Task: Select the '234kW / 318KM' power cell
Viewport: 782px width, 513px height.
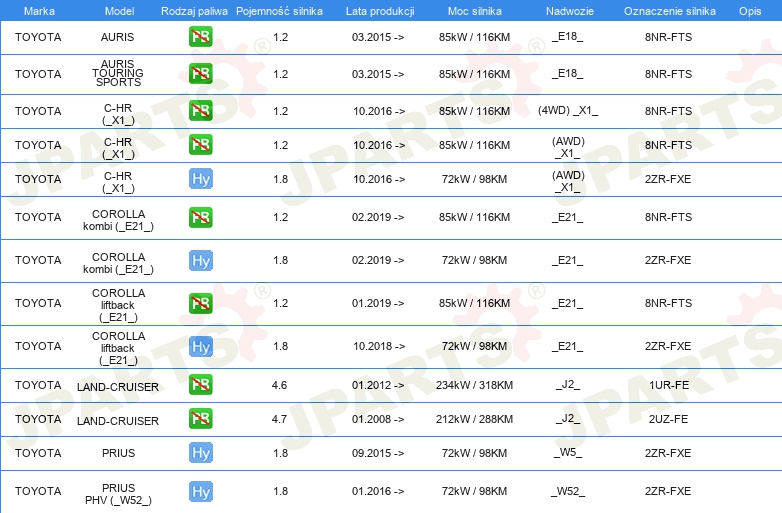Action: click(x=474, y=385)
